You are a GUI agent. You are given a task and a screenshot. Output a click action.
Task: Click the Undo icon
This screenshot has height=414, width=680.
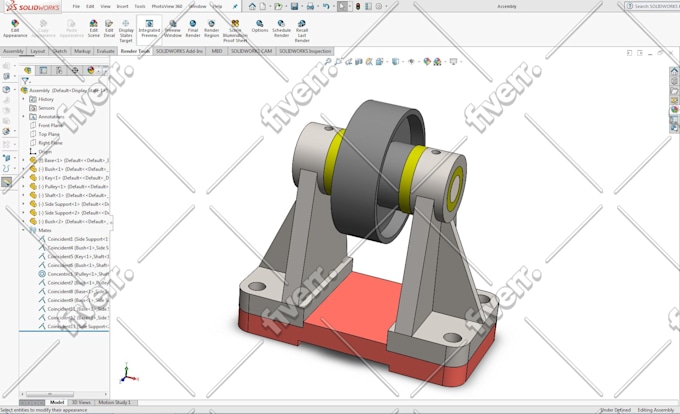[x=326, y=7]
